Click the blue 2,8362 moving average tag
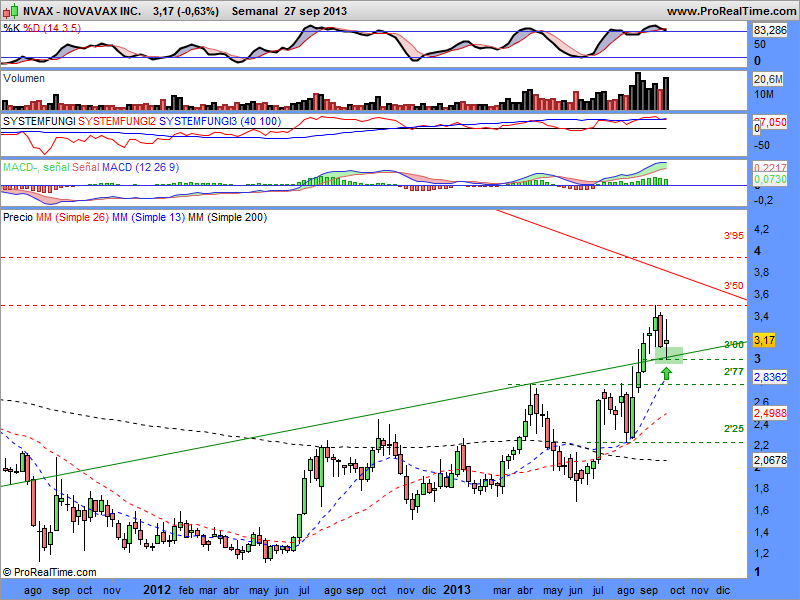Viewport: 800px width, 600px height. 770,377
